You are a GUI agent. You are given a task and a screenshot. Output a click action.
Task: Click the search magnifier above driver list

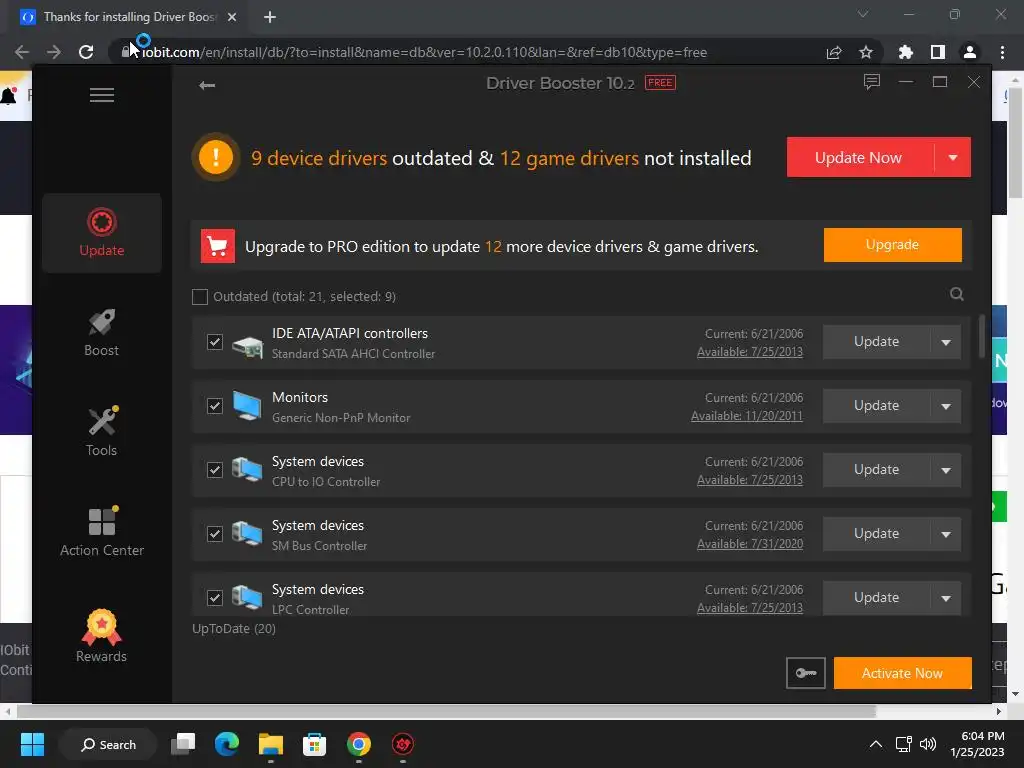957,294
